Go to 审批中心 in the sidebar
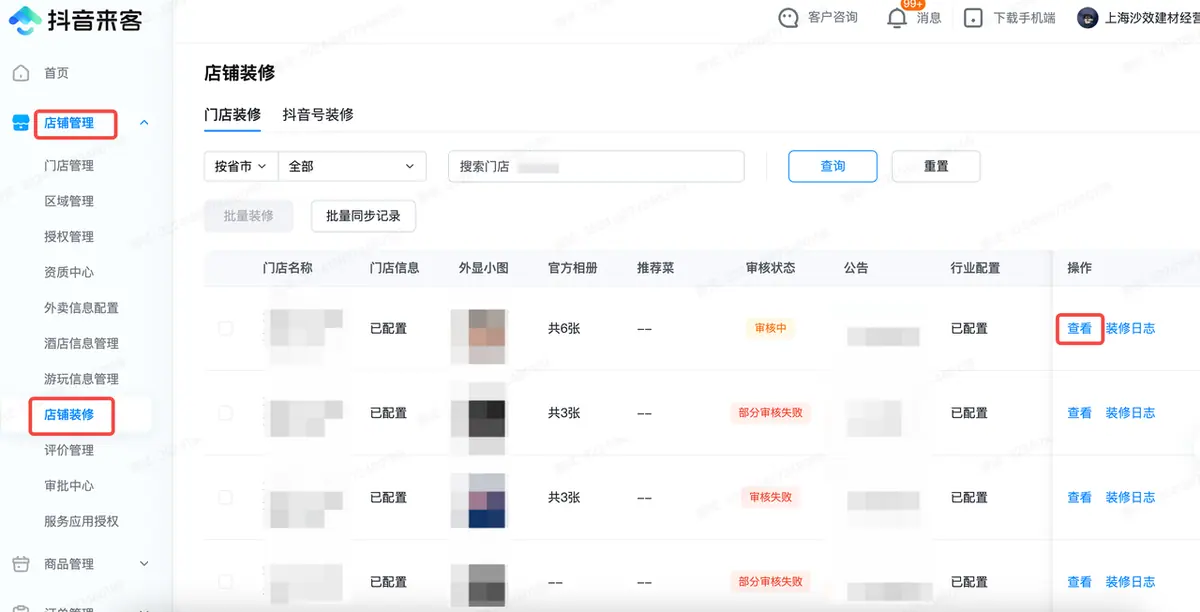The width and height of the screenshot is (1200, 612). click(69, 486)
